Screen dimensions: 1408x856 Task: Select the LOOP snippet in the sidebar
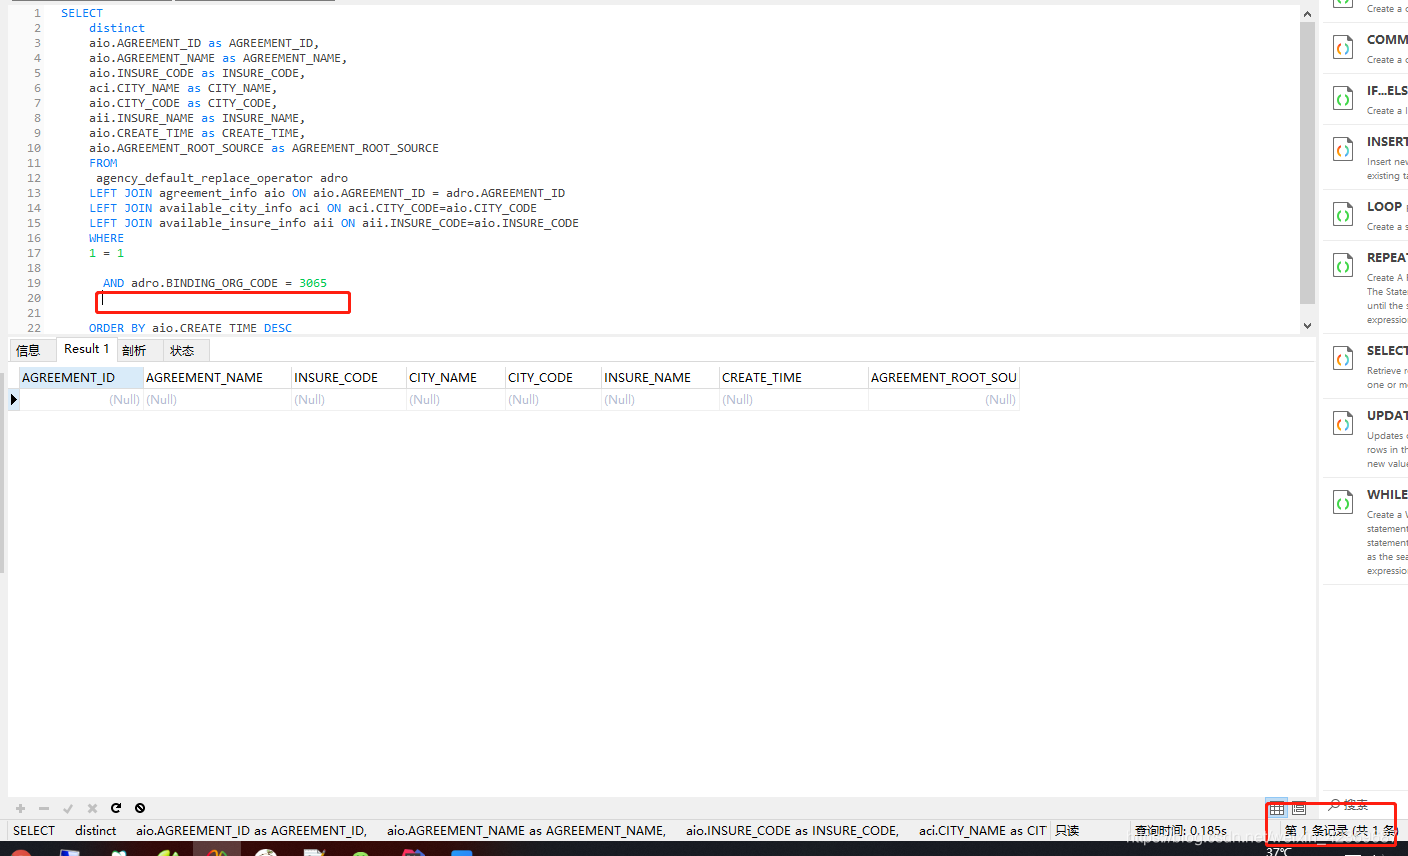[1342, 214]
